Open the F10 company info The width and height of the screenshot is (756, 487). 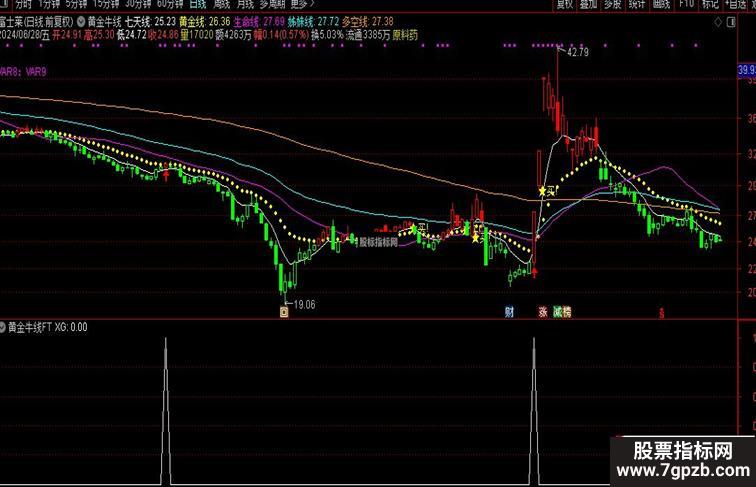click(x=686, y=4)
